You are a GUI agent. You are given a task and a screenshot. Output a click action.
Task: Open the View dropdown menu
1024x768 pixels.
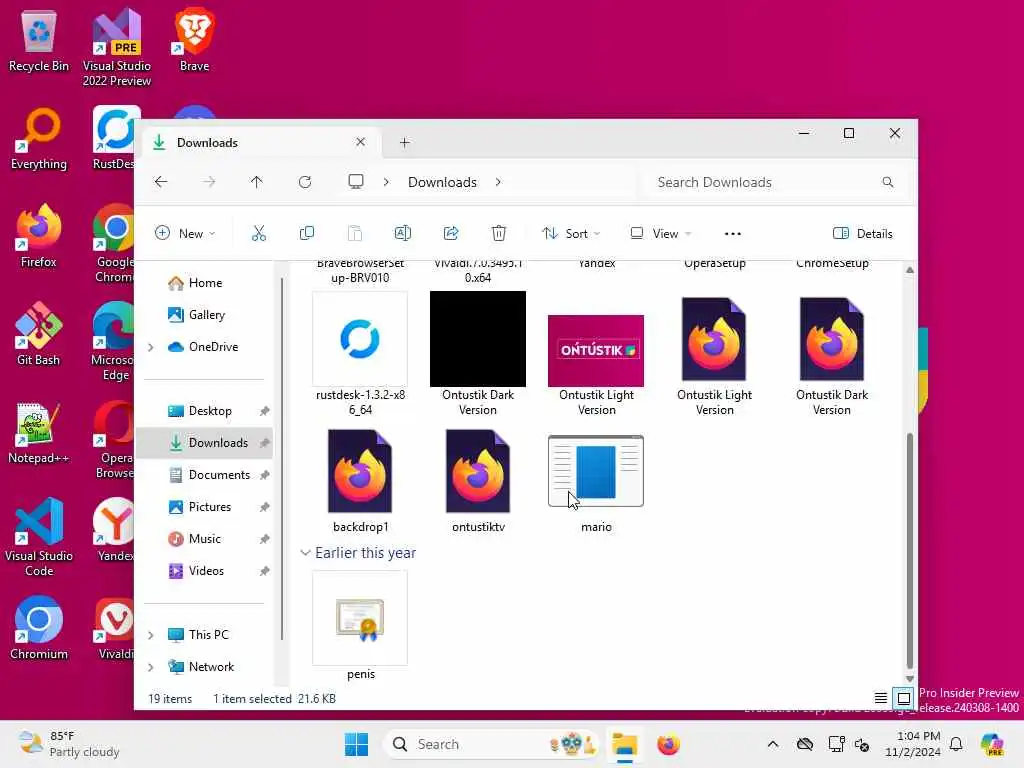point(660,233)
